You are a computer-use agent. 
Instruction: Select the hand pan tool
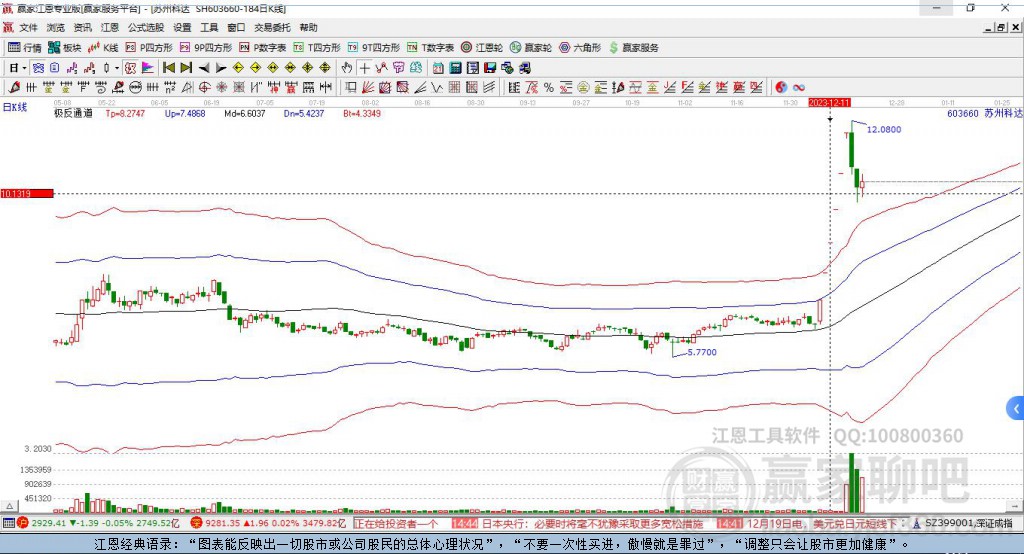[347, 68]
